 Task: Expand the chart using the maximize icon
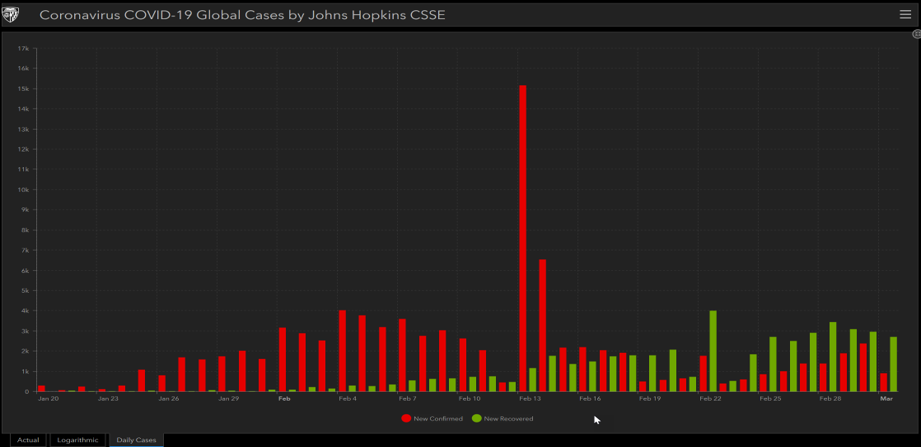pos(916,35)
